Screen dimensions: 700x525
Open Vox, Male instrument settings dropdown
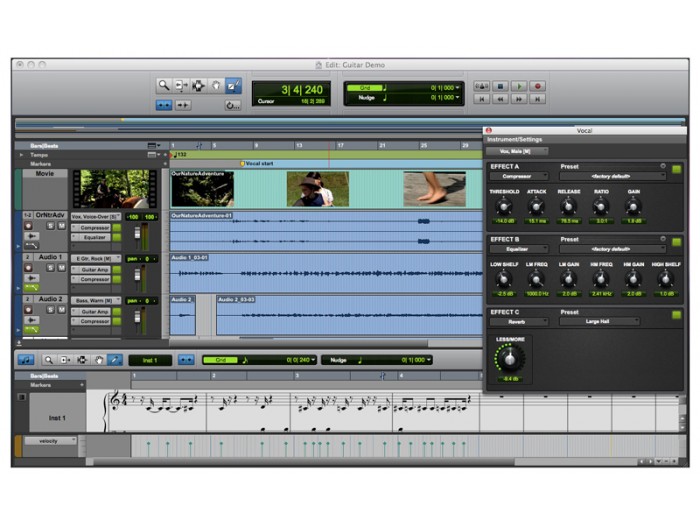point(517,151)
